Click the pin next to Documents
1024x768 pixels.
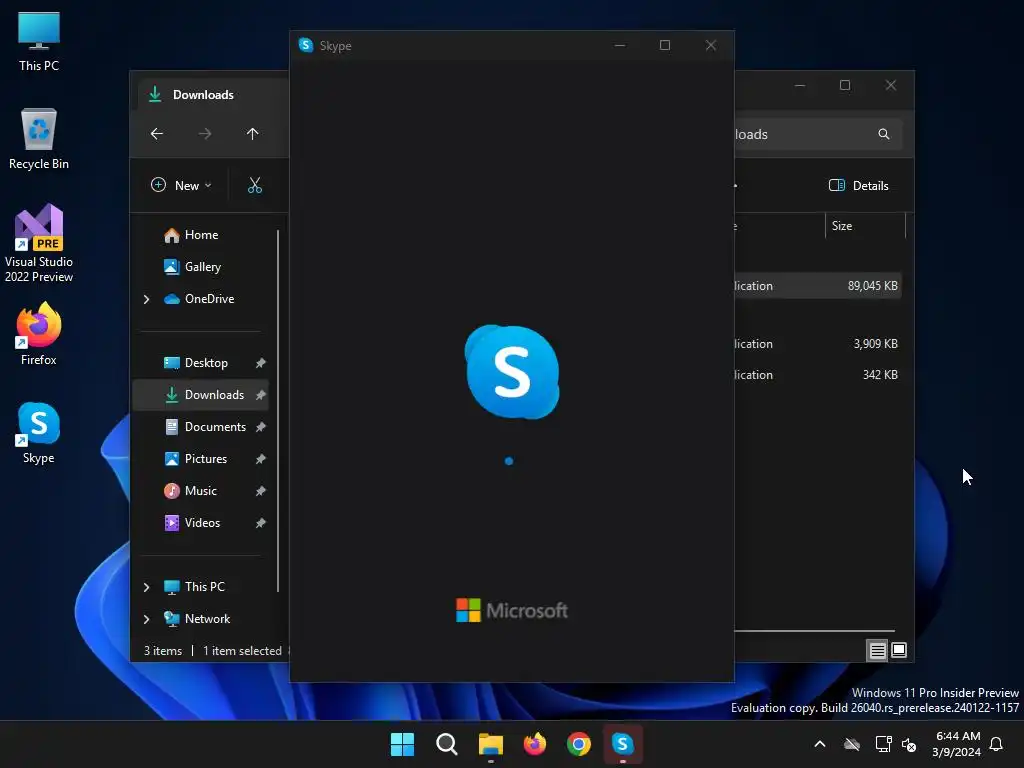[x=261, y=427]
